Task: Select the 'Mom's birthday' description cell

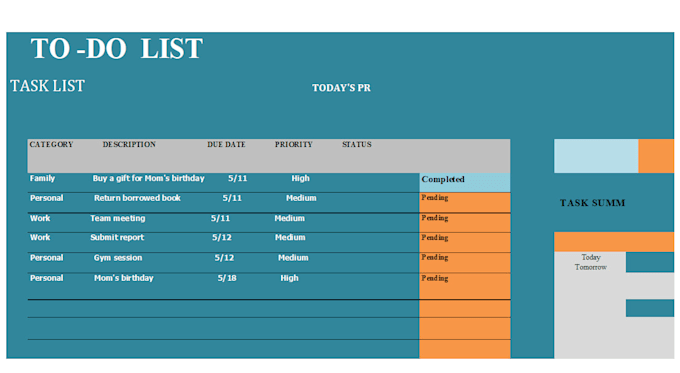Action: coord(124,278)
